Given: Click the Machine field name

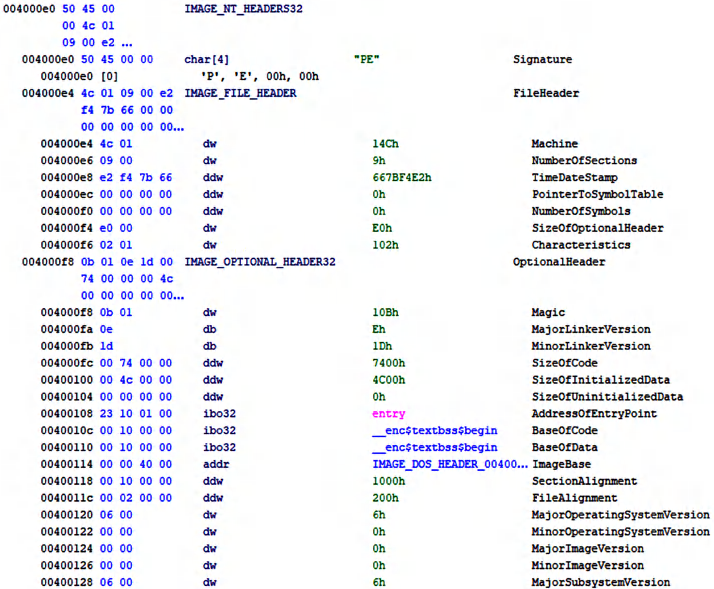Looking at the screenshot, I should click(554, 144).
